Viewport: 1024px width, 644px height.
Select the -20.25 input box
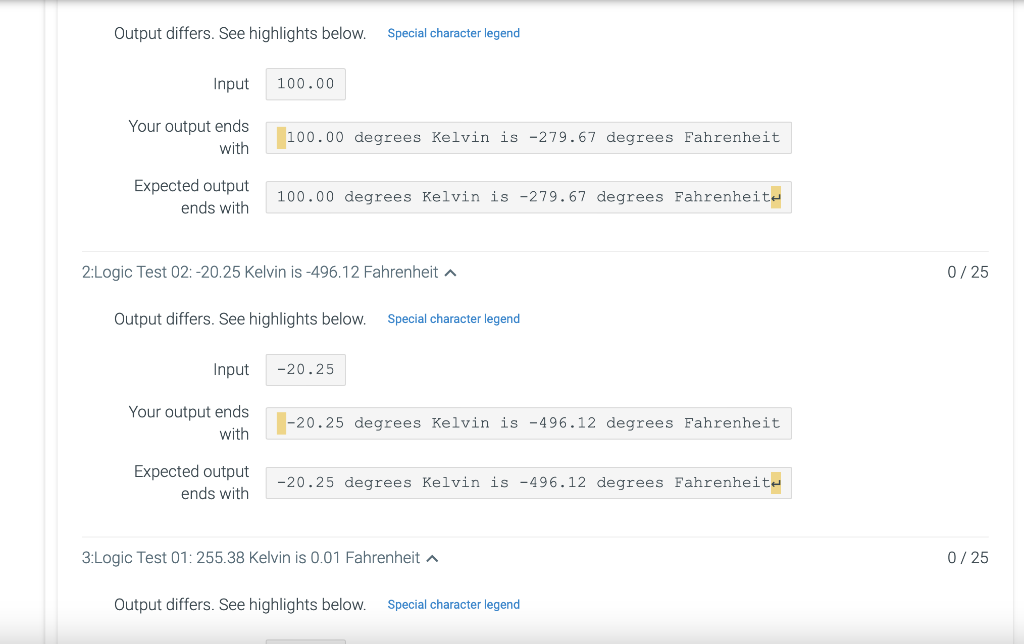[x=306, y=370]
